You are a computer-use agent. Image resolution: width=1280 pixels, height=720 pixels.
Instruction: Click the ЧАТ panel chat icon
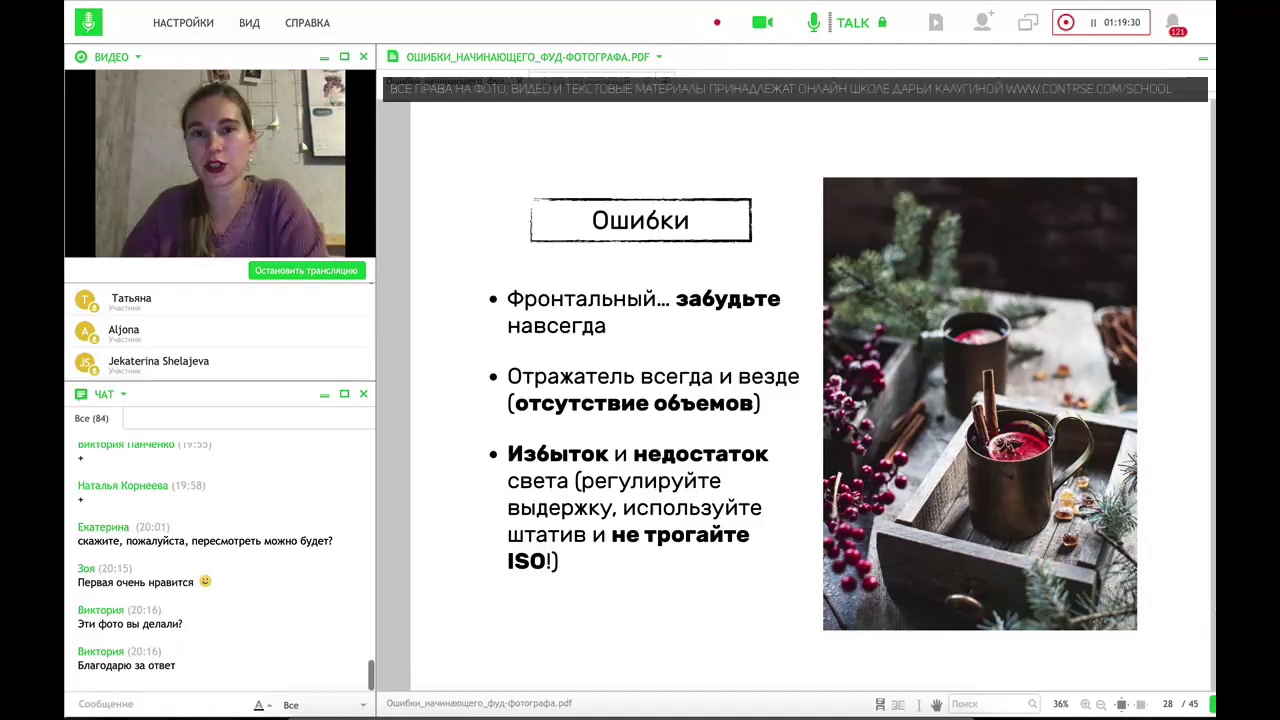[81, 394]
